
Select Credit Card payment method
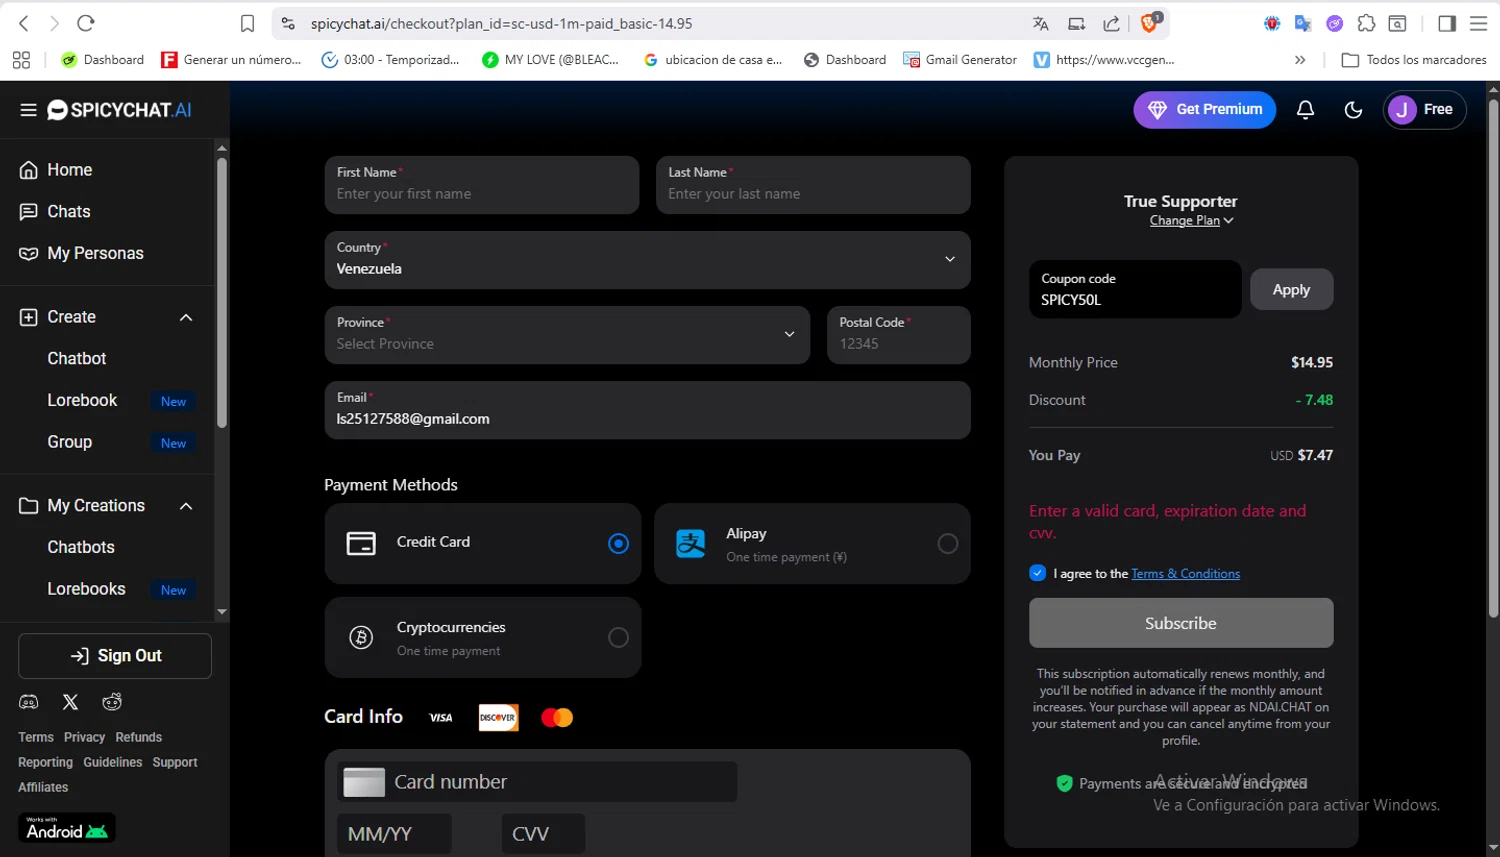coord(482,543)
